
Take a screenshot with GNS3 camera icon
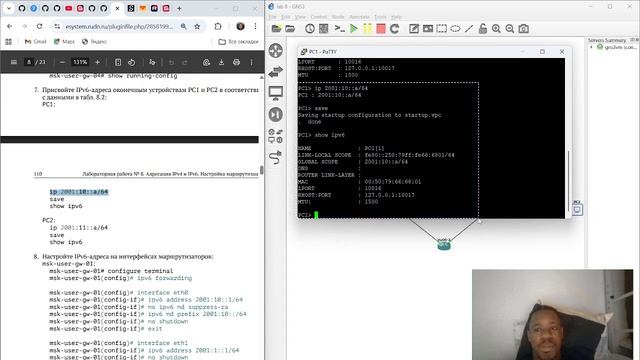pos(524,29)
